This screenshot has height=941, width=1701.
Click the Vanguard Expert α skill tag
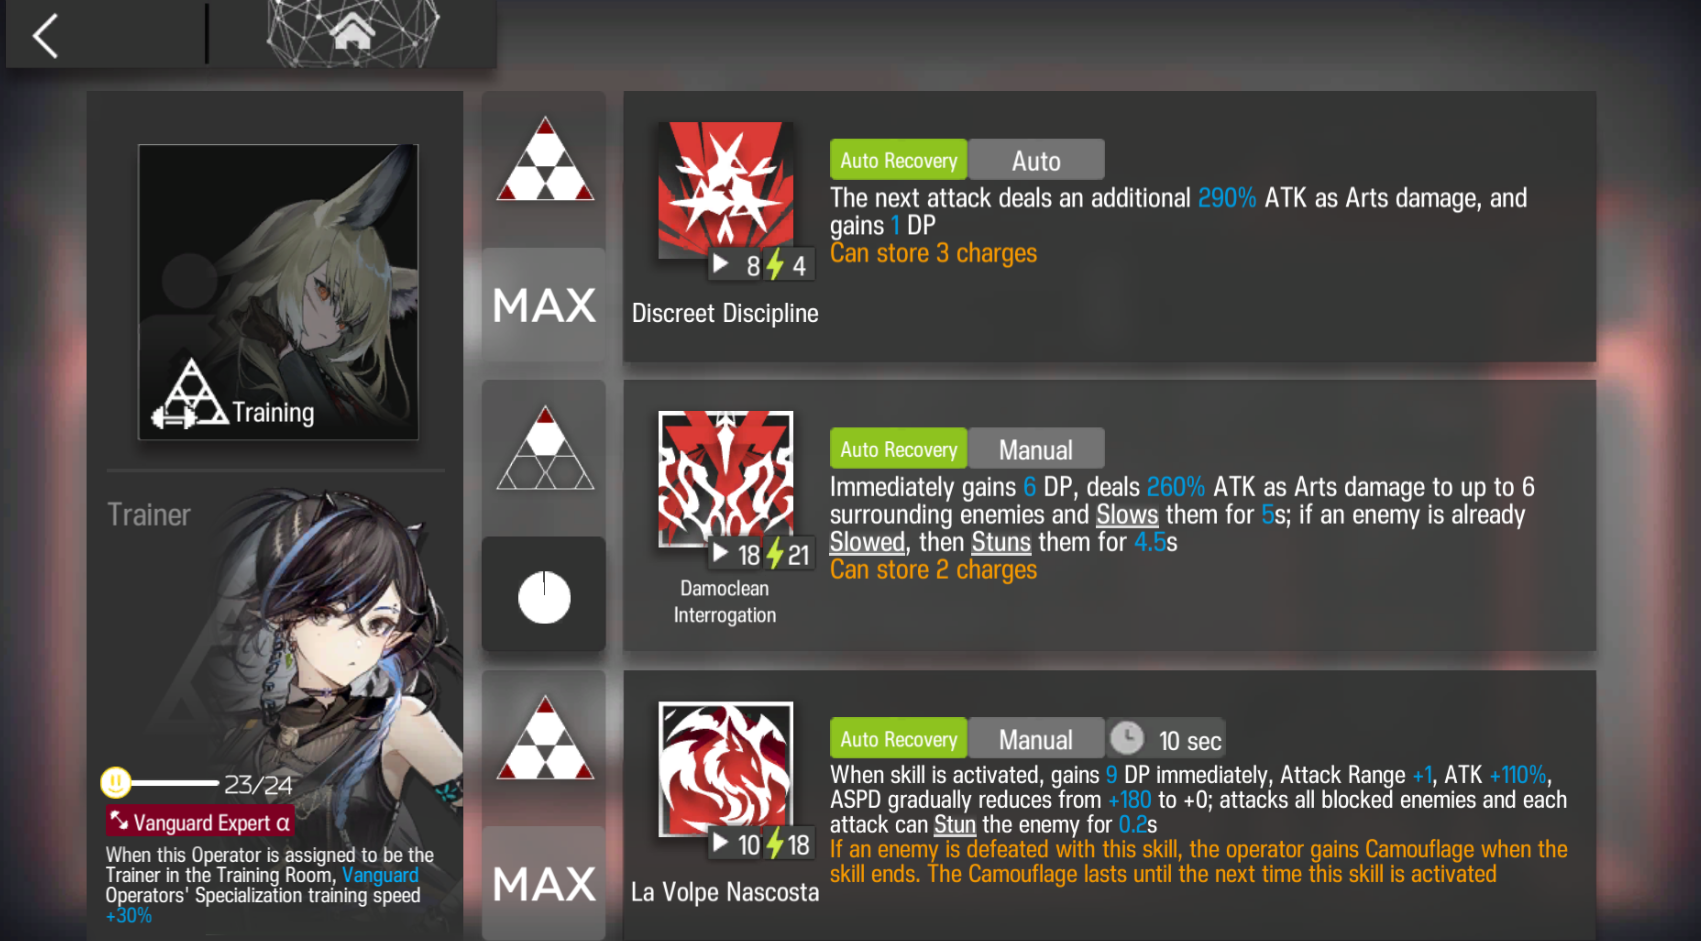[x=200, y=822]
